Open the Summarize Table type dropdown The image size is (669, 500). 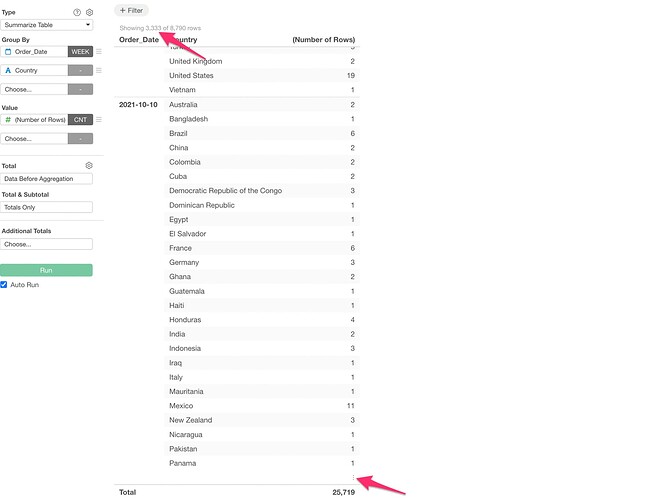[x=46, y=24]
